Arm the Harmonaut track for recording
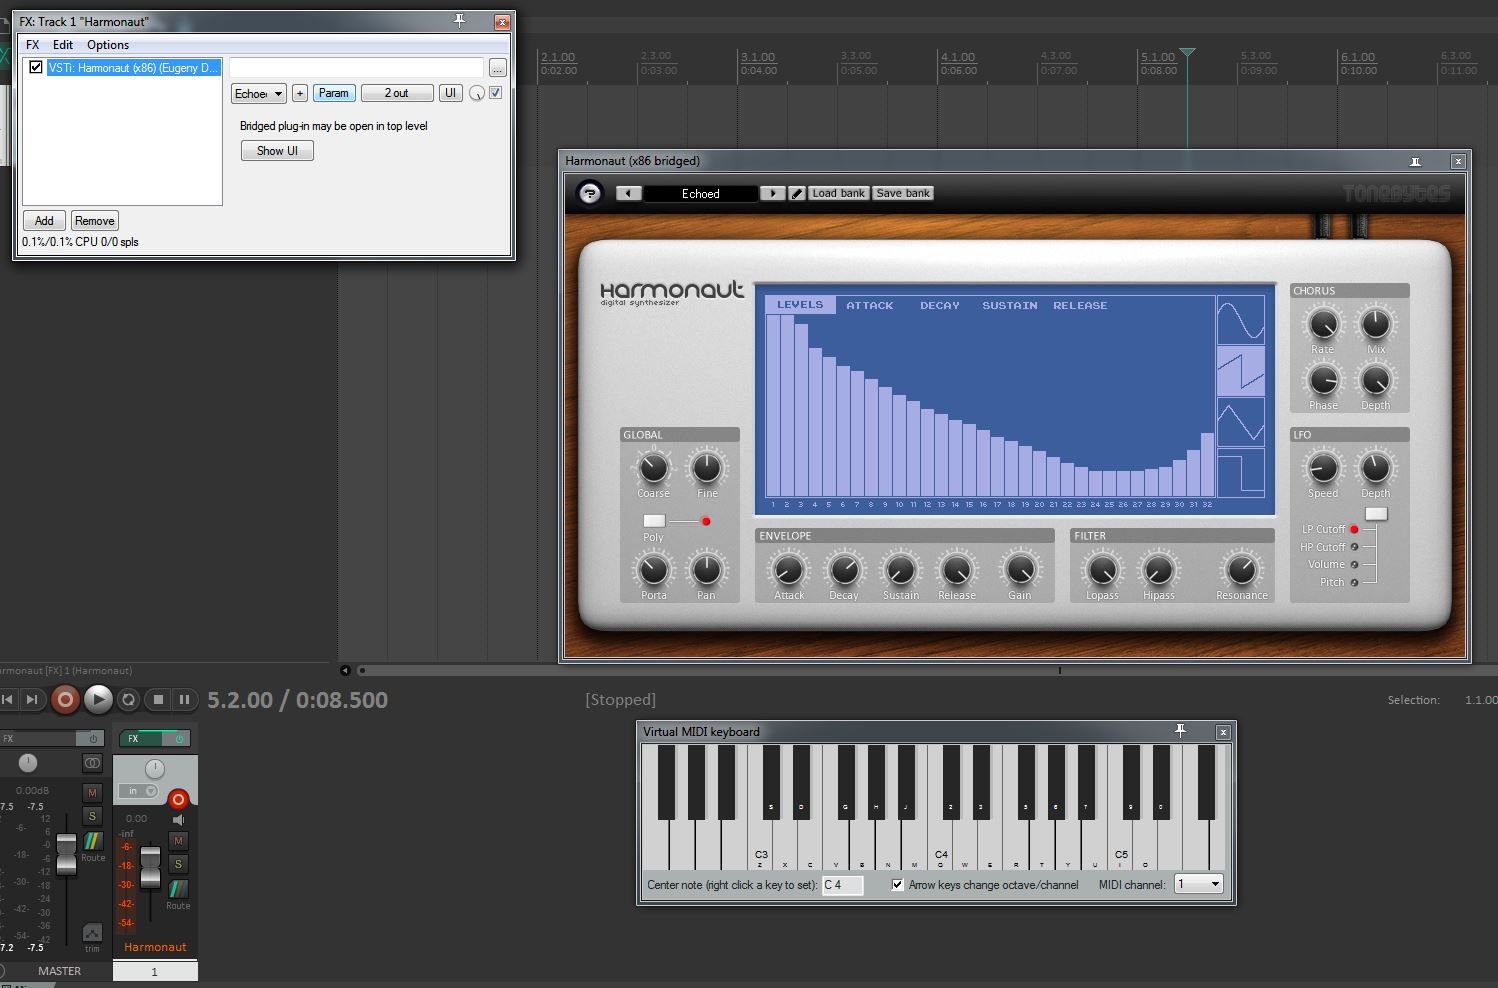The height and width of the screenshot is (988, 1498). click(x=178, y=799)
